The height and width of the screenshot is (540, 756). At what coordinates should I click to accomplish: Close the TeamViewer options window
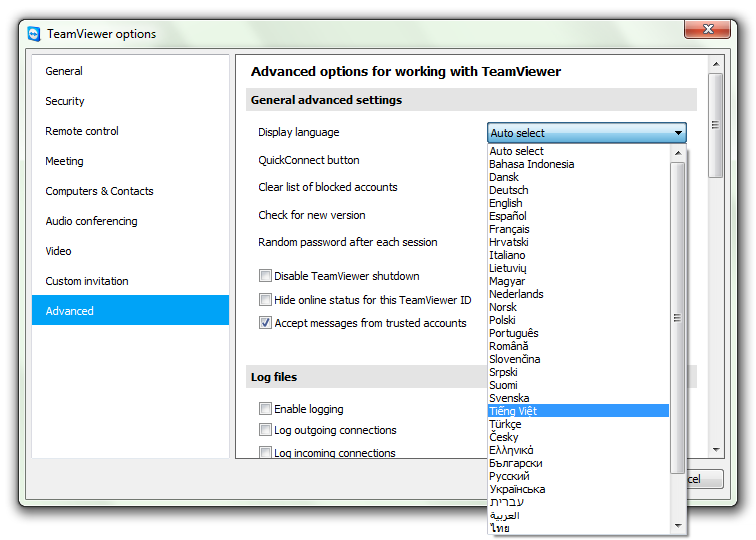(707, 29)
